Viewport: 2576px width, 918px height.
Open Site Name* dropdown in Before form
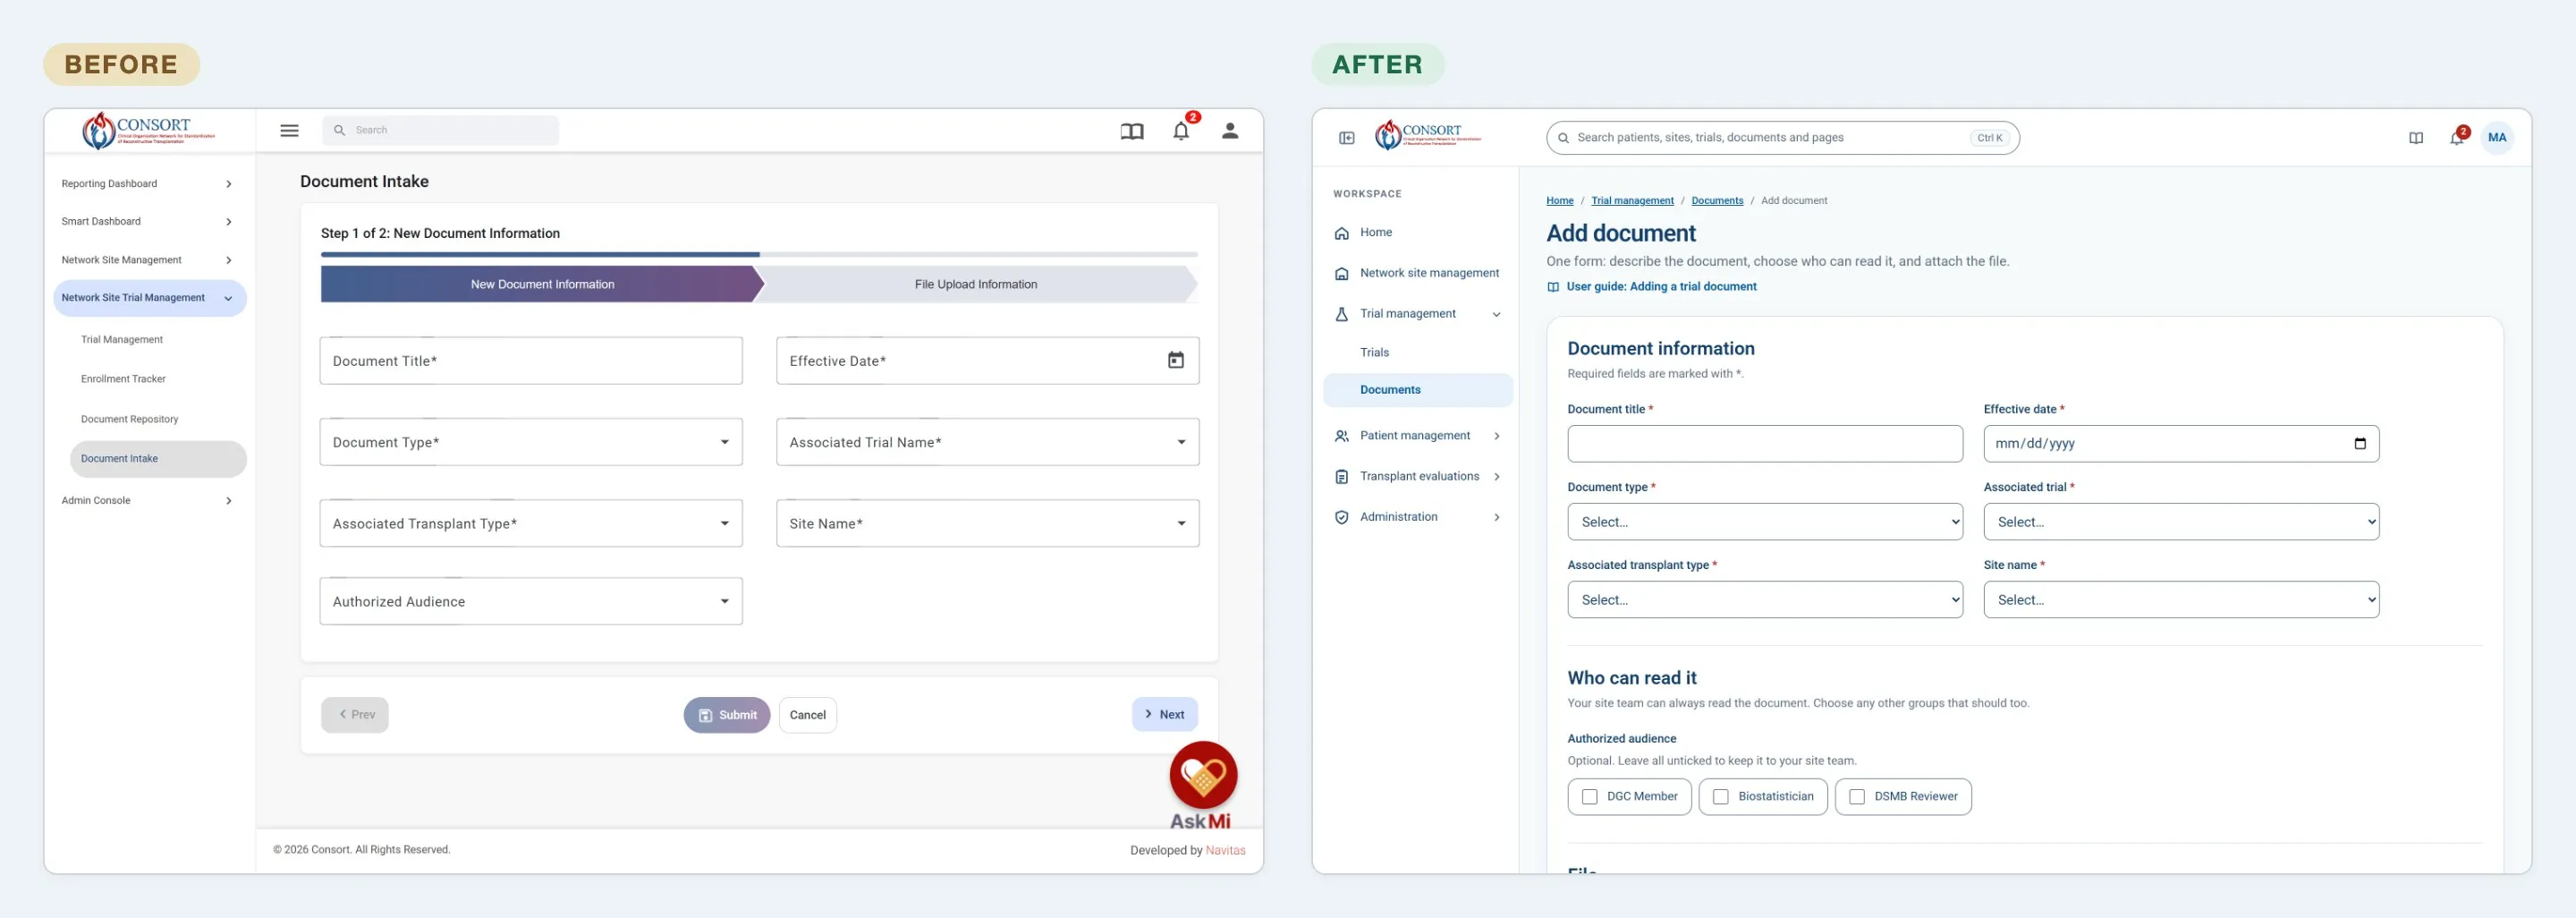click(x=988, y=523)
